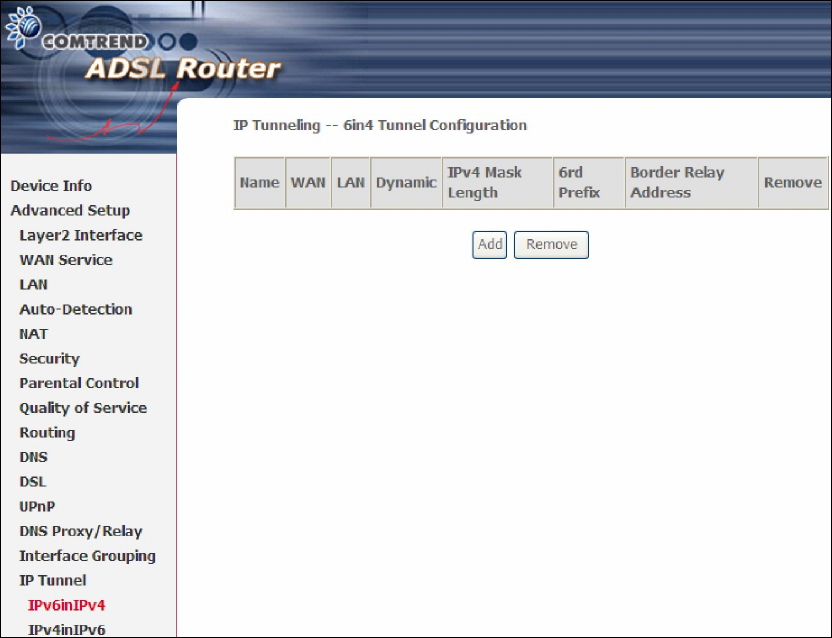
Task: Open Device Info in the sidebar
Action: point(51,186)
